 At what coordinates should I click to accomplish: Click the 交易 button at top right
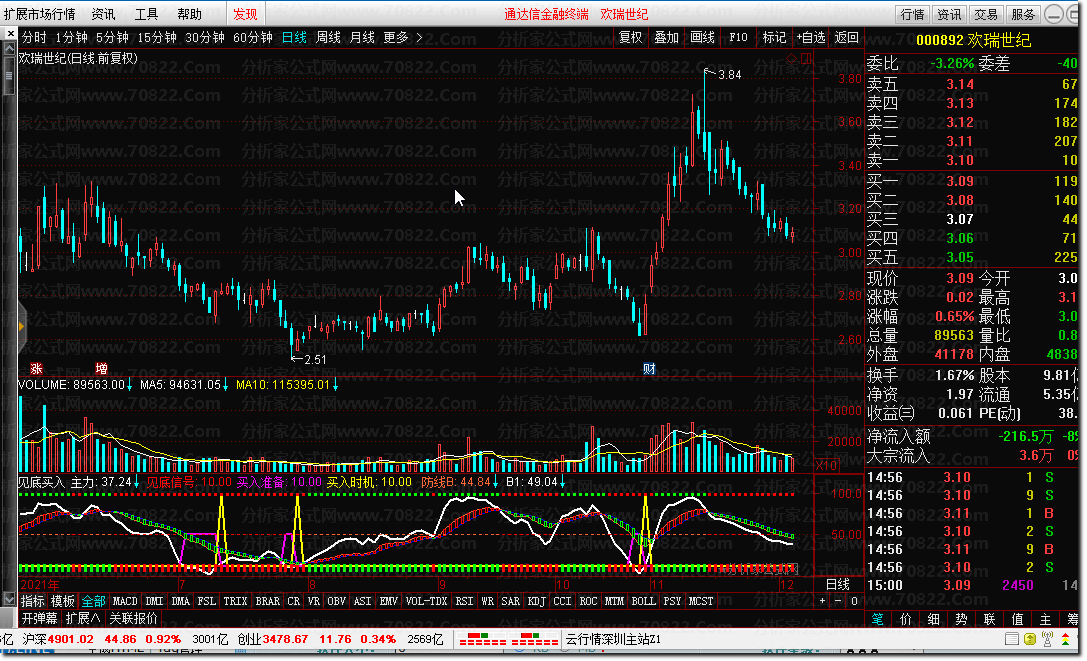986,14
